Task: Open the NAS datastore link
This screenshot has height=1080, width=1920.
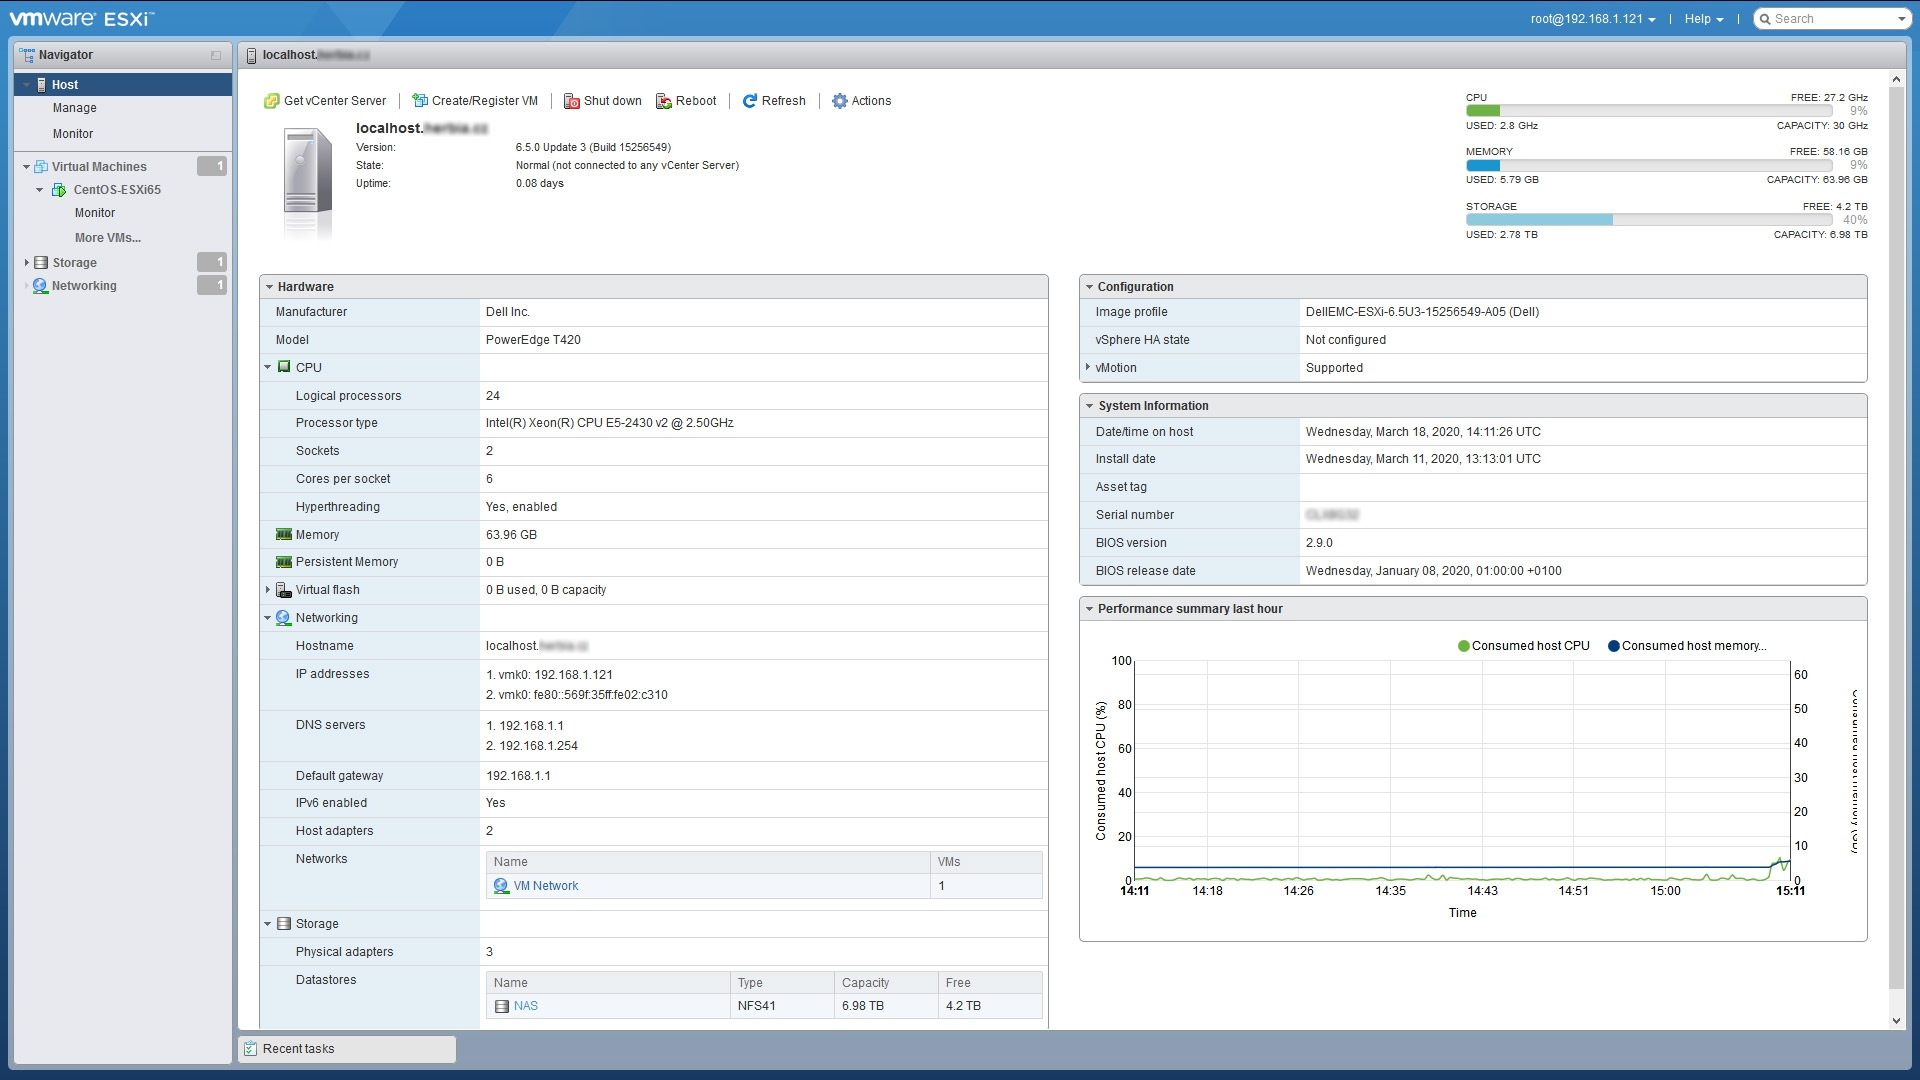Action: pyautogui.click(x=526, y=1006)
